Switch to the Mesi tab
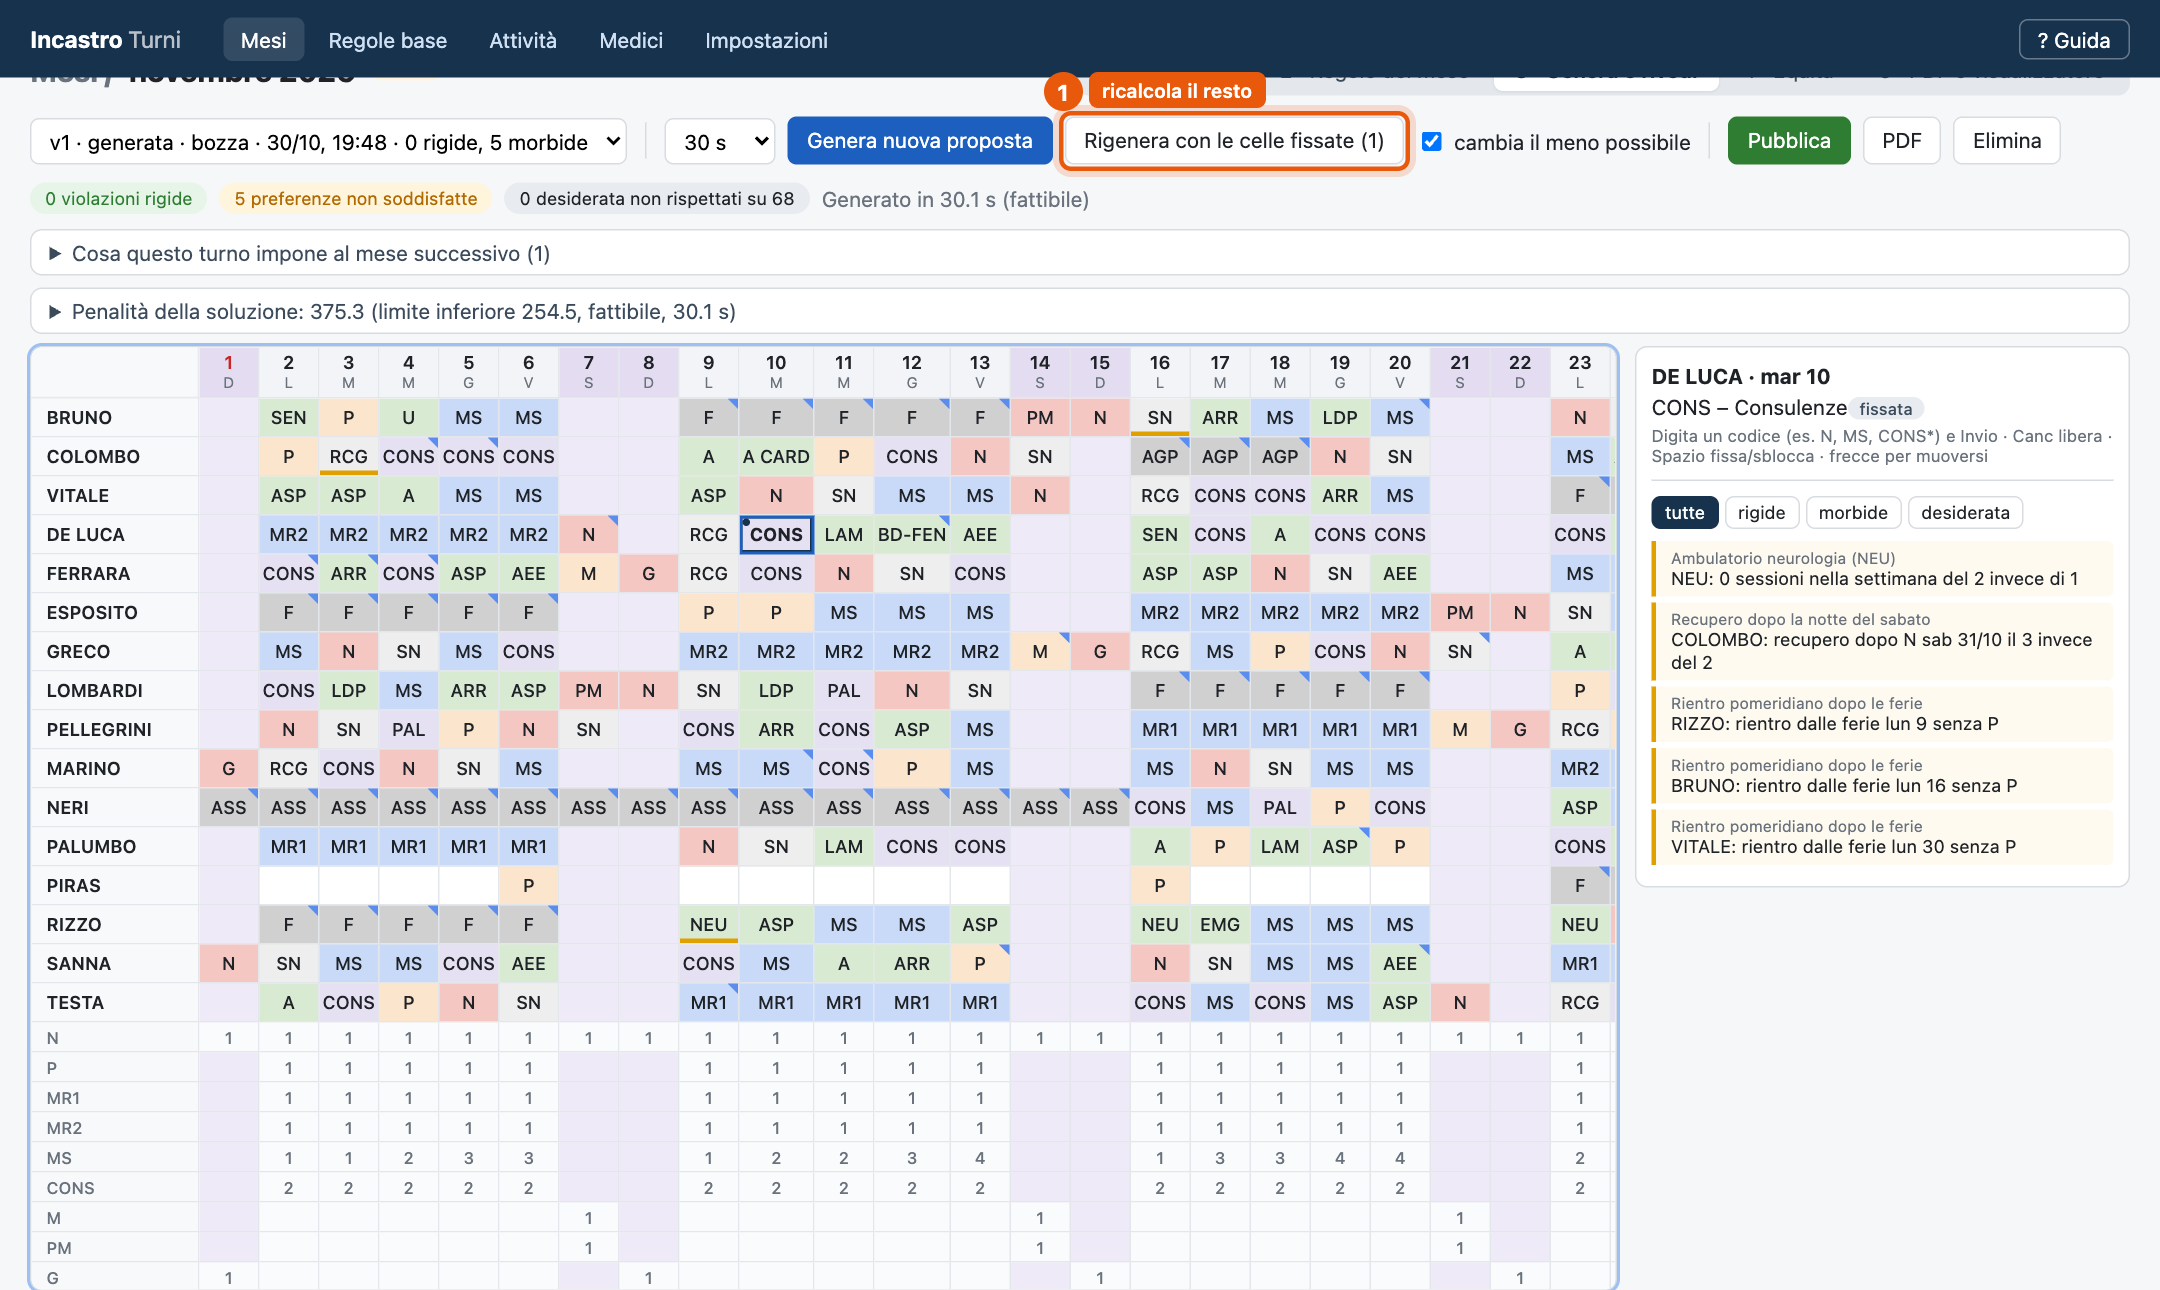The image size is (2160, 1290). pos(263,40)
